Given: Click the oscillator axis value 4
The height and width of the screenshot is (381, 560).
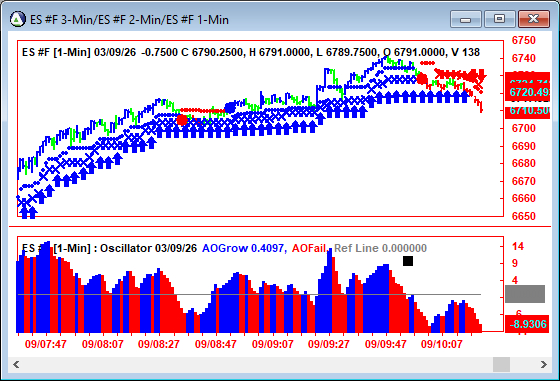Looking at the screenshot, I should pyautogui.click(x=515, y=280).
